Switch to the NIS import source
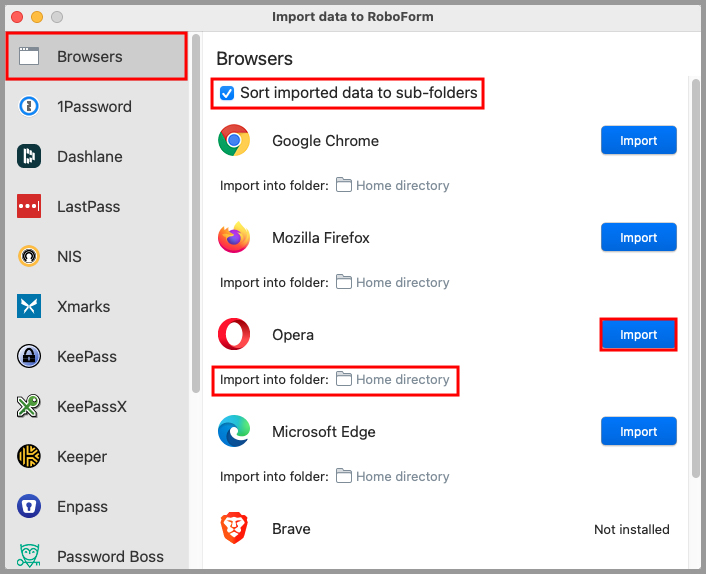 click(x=96, y=257)
